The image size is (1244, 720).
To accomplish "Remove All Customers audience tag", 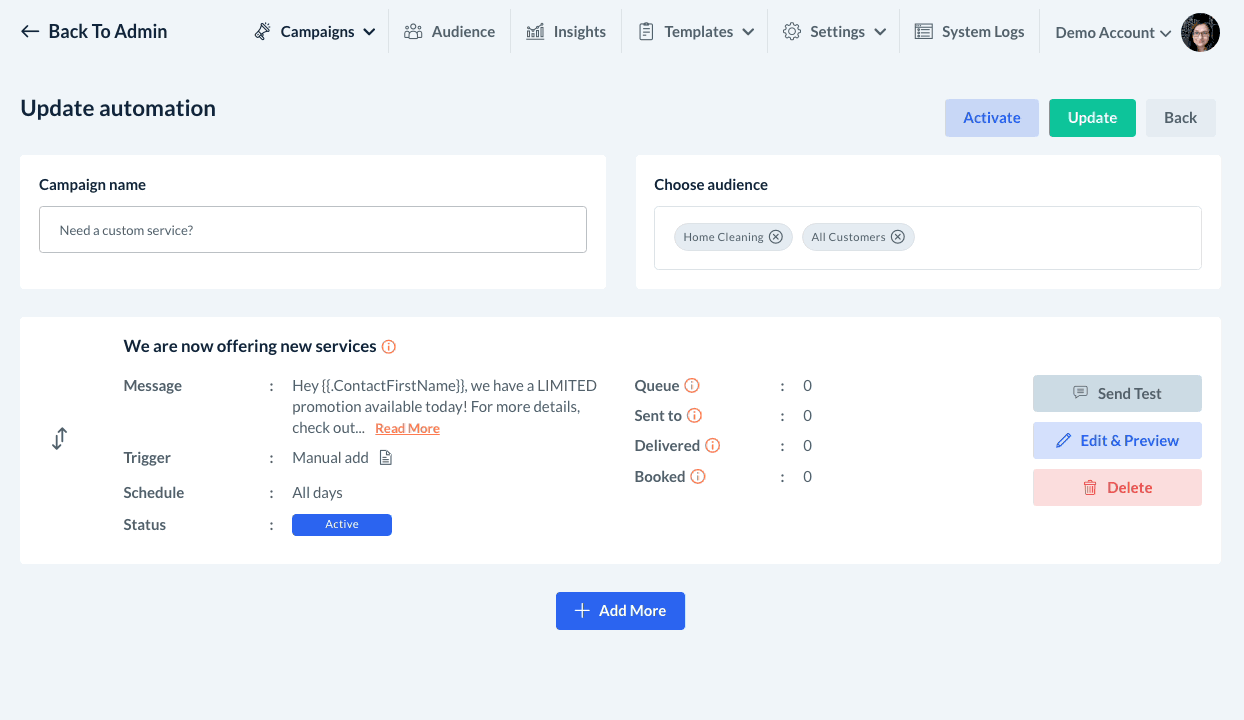I will point(898,237).
